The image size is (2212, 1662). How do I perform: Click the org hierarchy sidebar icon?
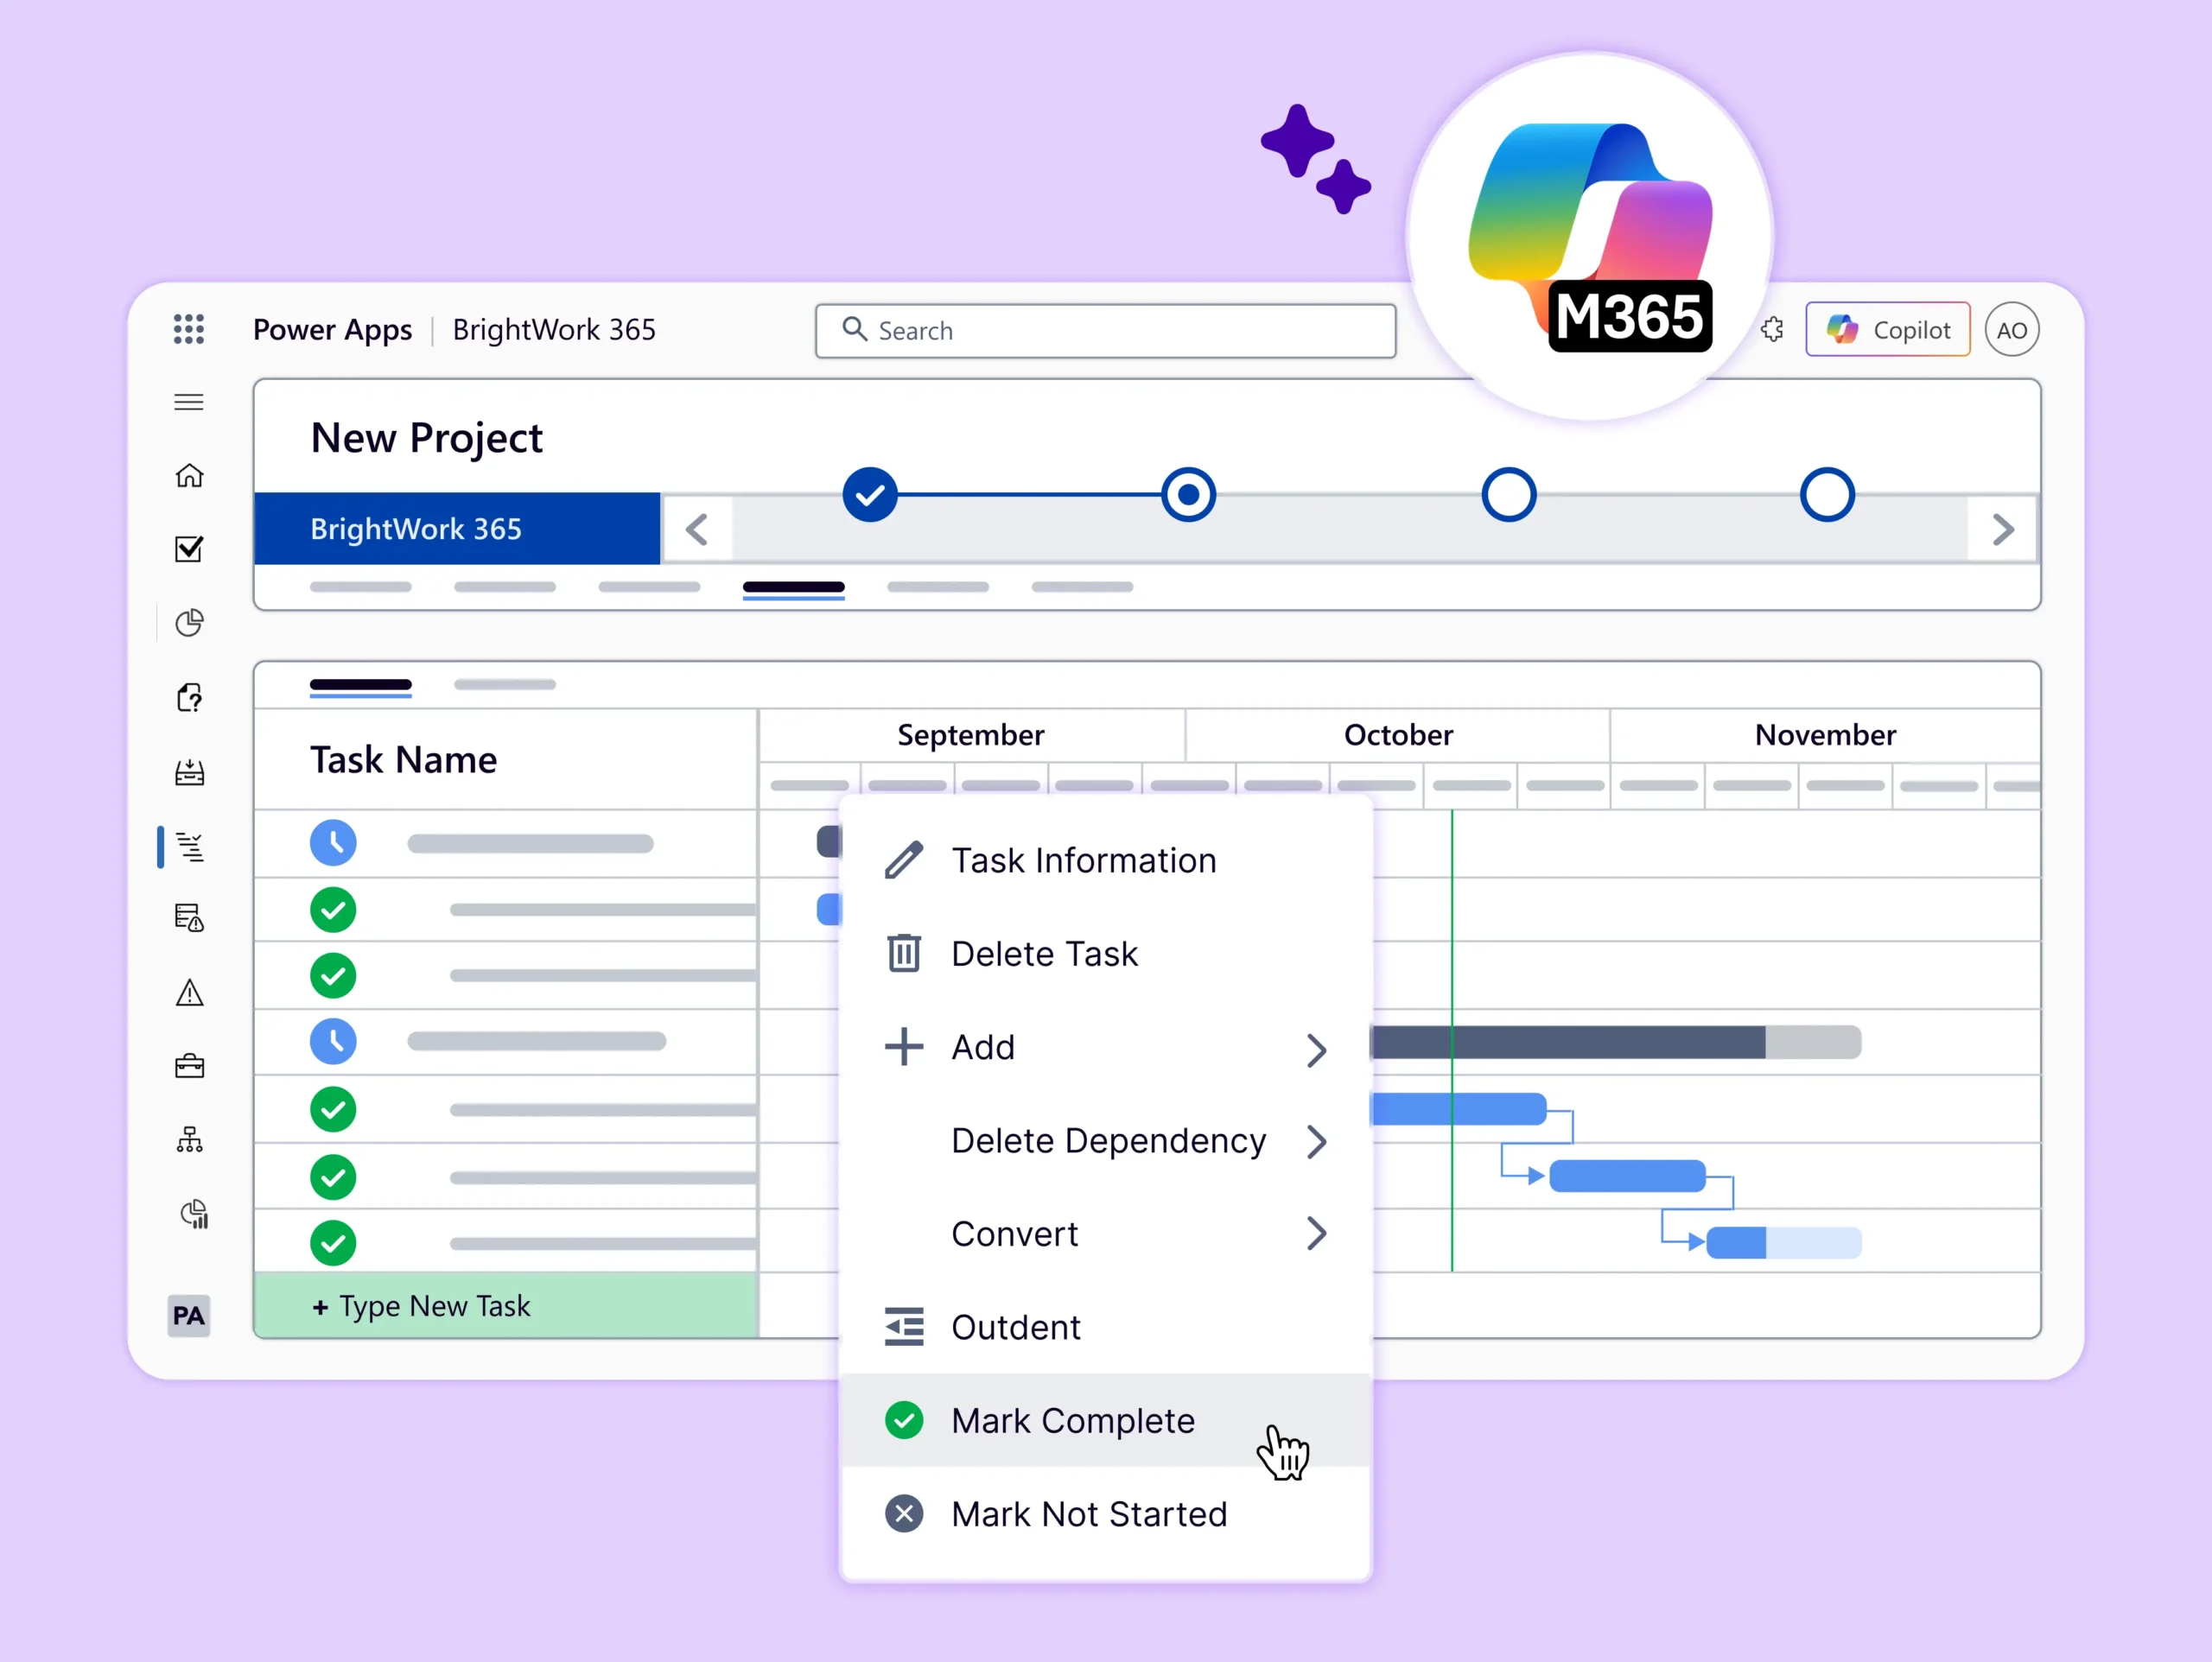click(189, 1140)
